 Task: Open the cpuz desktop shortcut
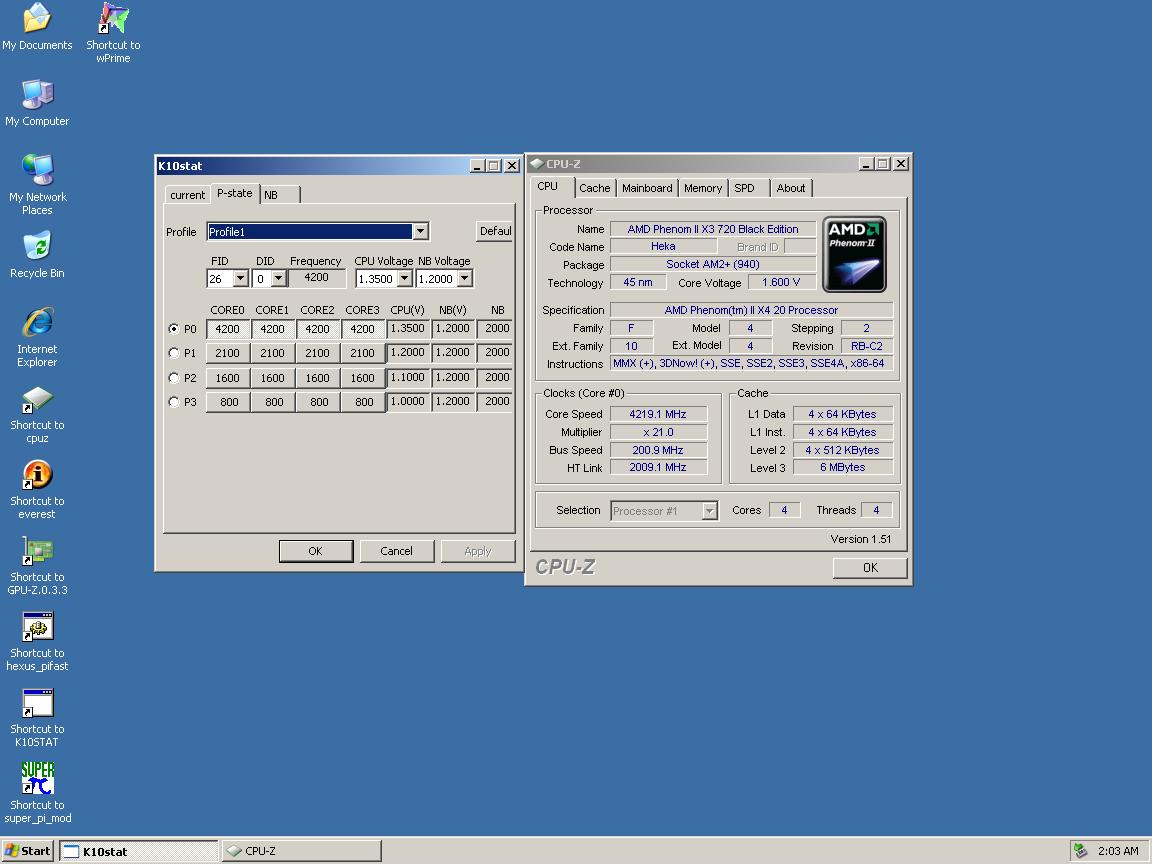[37, 402]
